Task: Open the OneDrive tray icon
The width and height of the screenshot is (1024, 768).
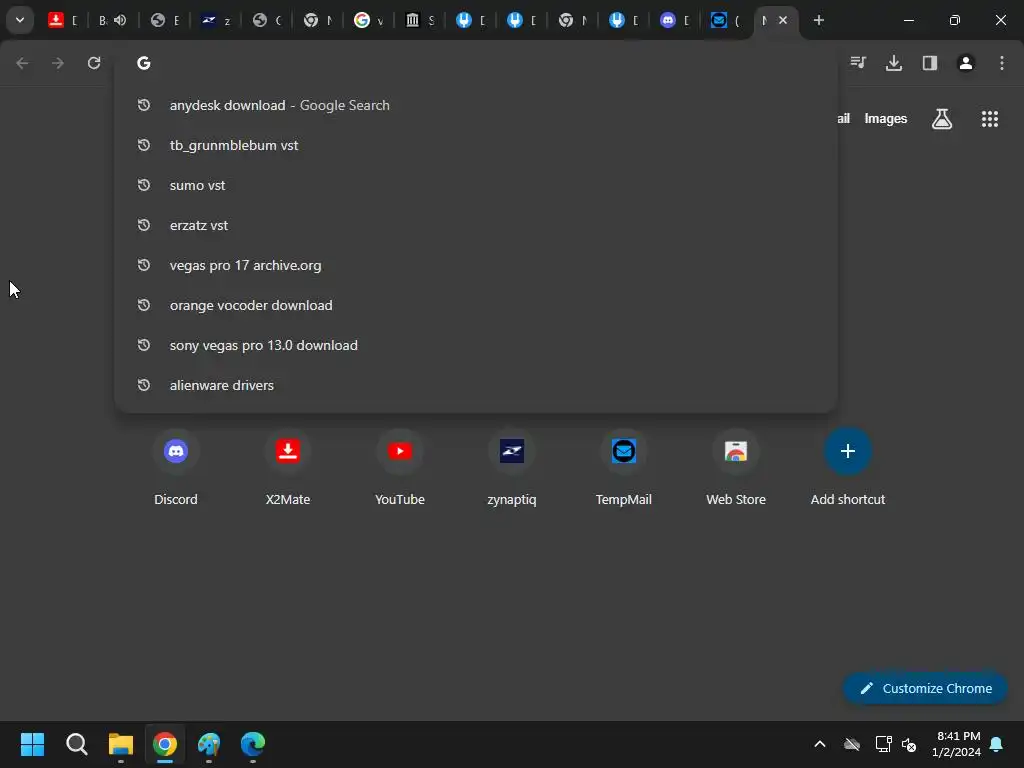Action: [852, 744]
